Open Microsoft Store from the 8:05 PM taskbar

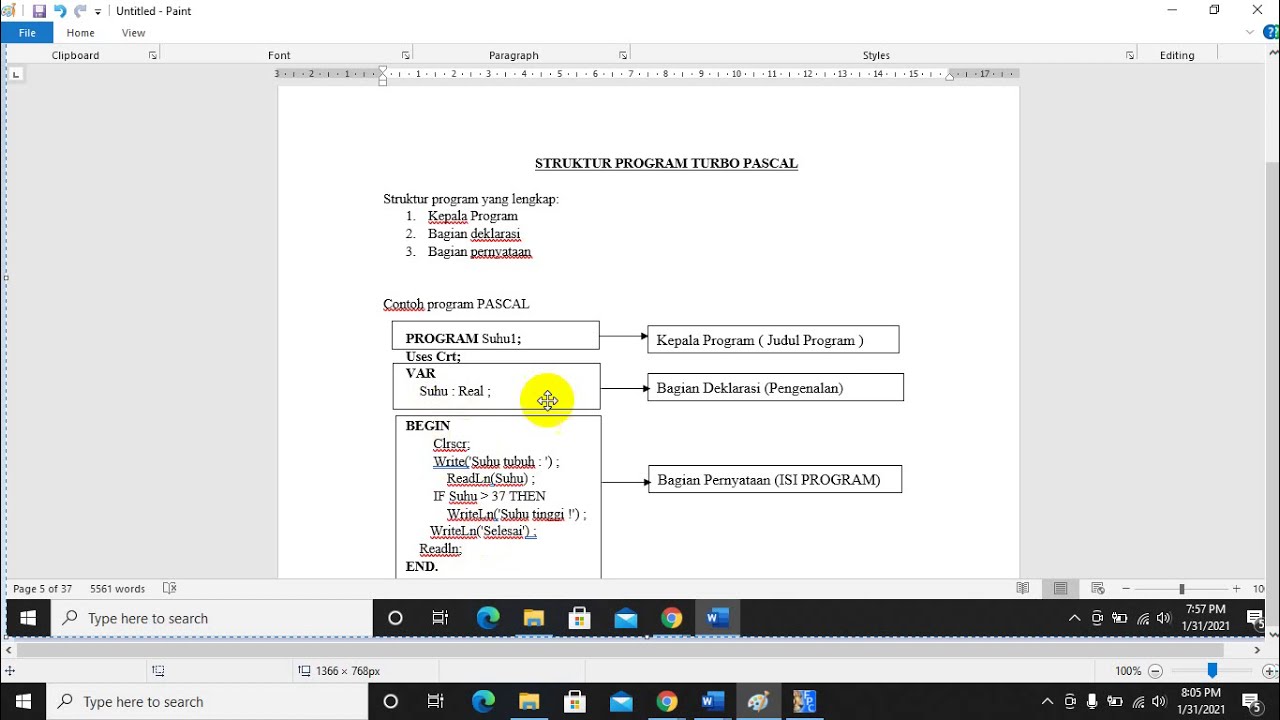[574, 701]
